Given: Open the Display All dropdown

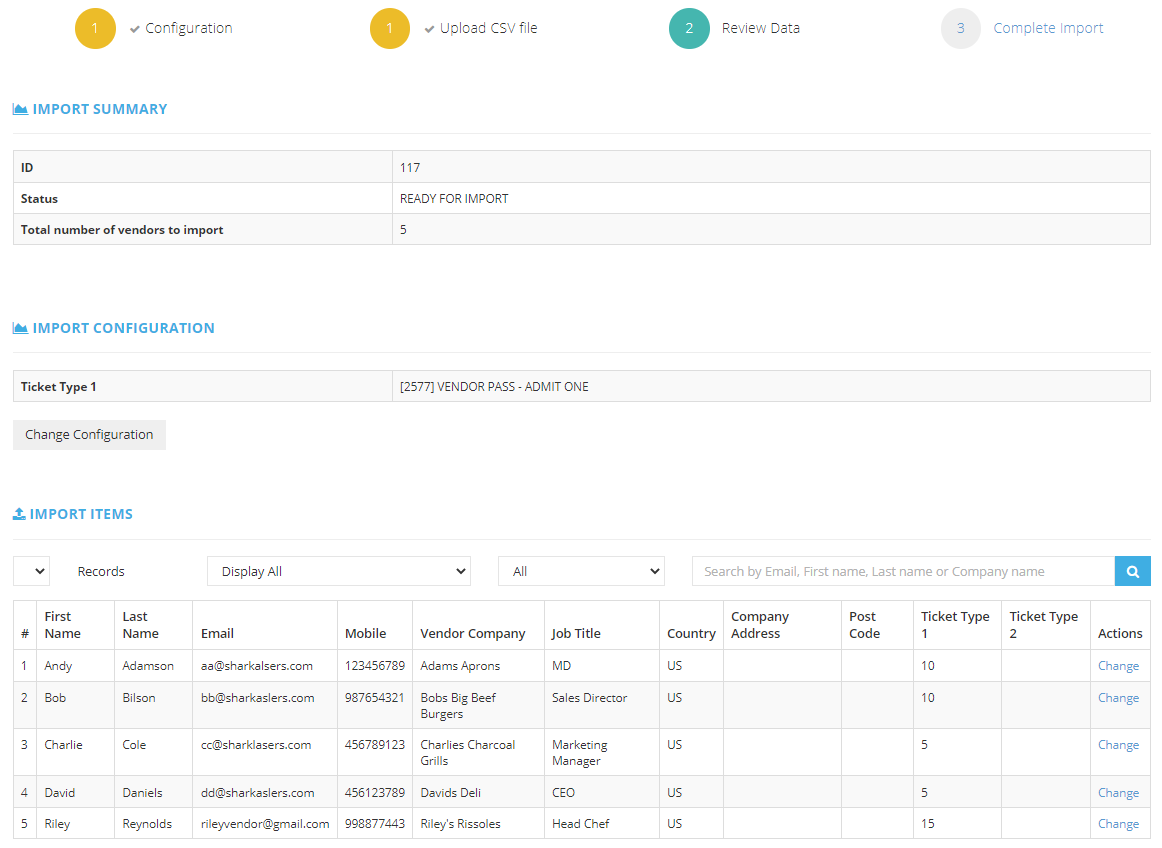Looking at the screenshot, I should (x=339, y=572).
